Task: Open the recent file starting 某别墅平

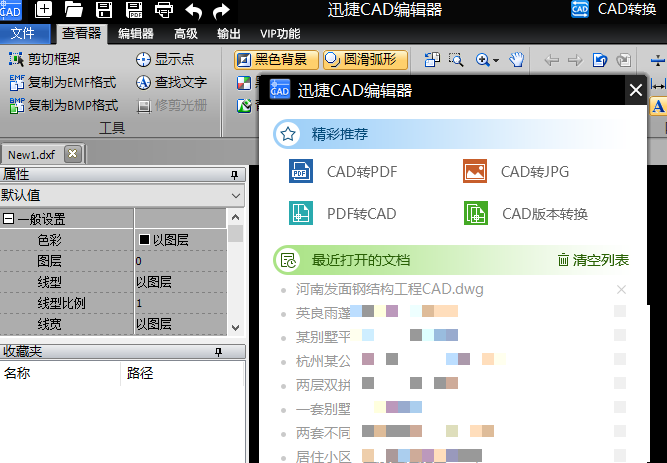Action: pyautogui.click(x=376, y=337)
